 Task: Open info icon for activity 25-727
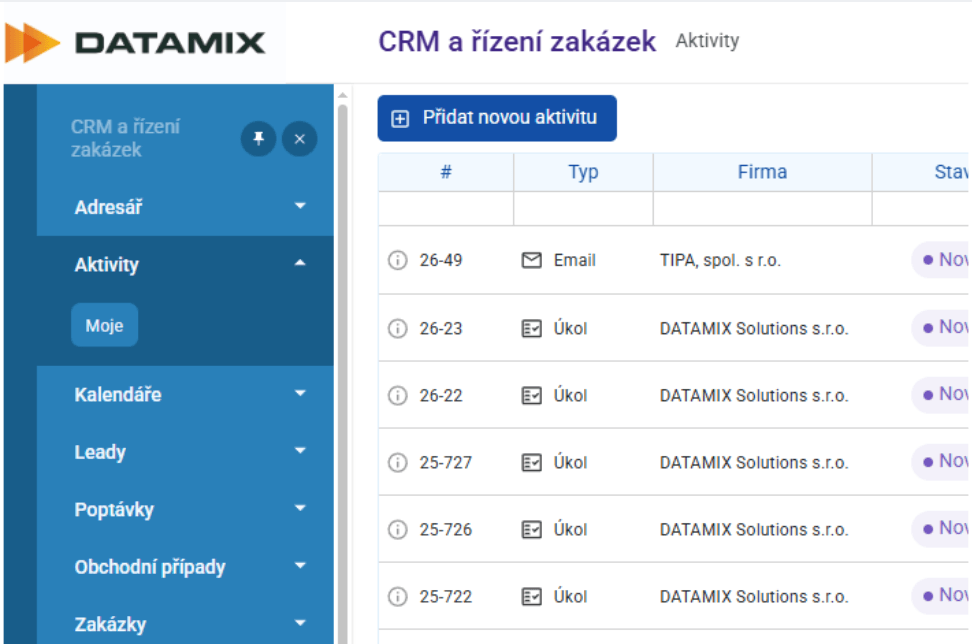click(x=397, y=462)
